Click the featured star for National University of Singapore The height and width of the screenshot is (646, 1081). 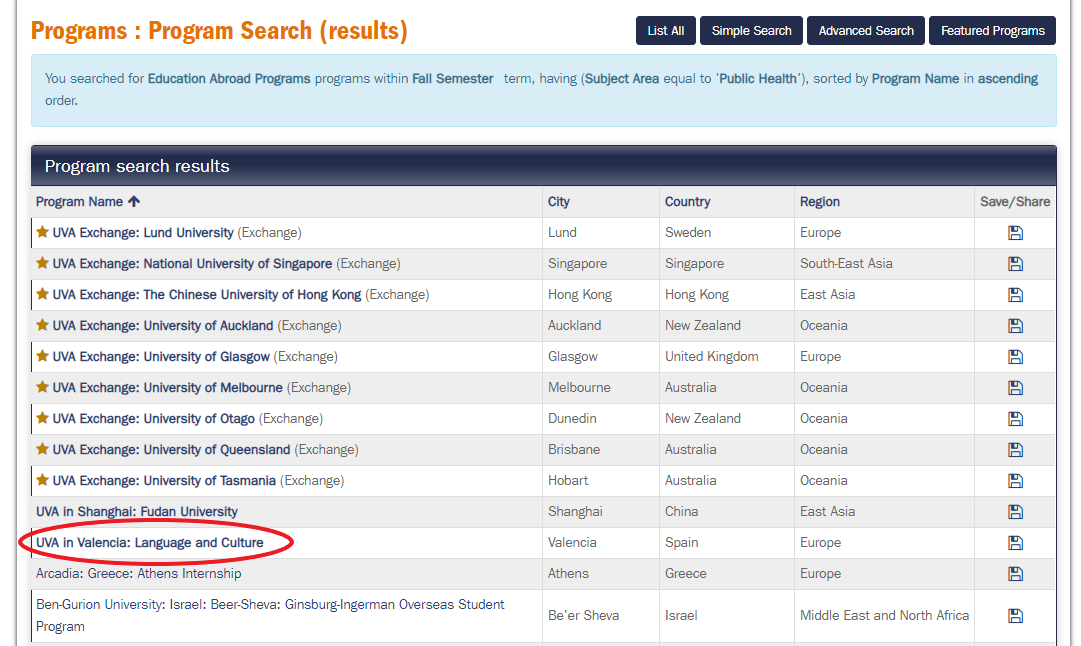42,263
